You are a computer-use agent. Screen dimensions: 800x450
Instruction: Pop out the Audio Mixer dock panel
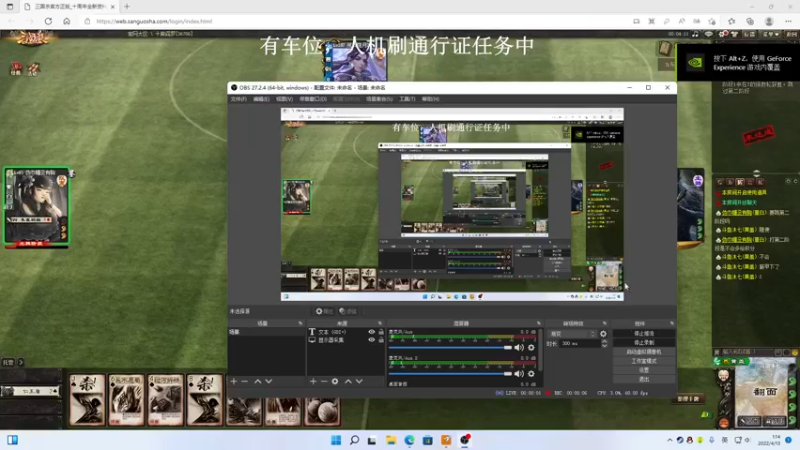(x=539, y=323)
